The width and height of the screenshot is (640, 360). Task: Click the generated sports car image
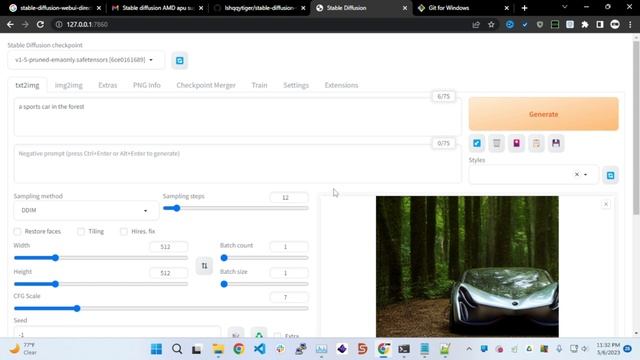pos(467,267)
